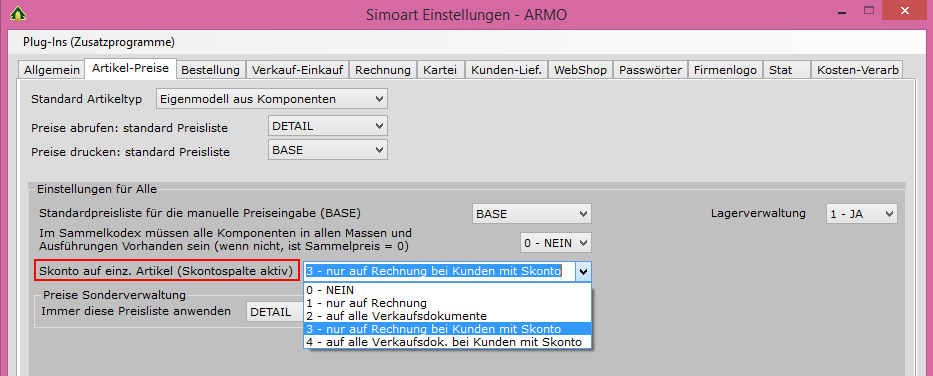Open the Preise abrufen DETAIL price list dropdown
Image resolution: width=933 pixels, height=376 pixels.
328,126
